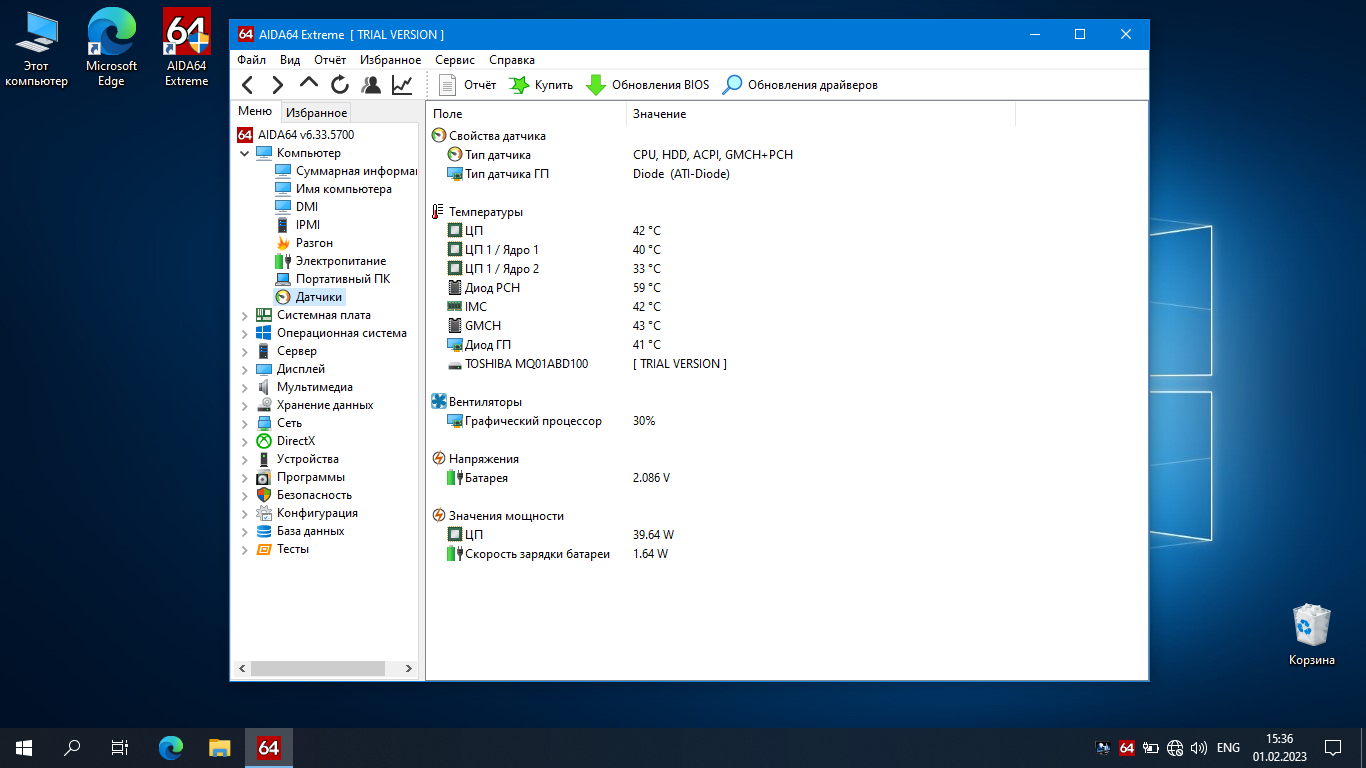
Task: Expand the Системная плата node
Action: 245,315
